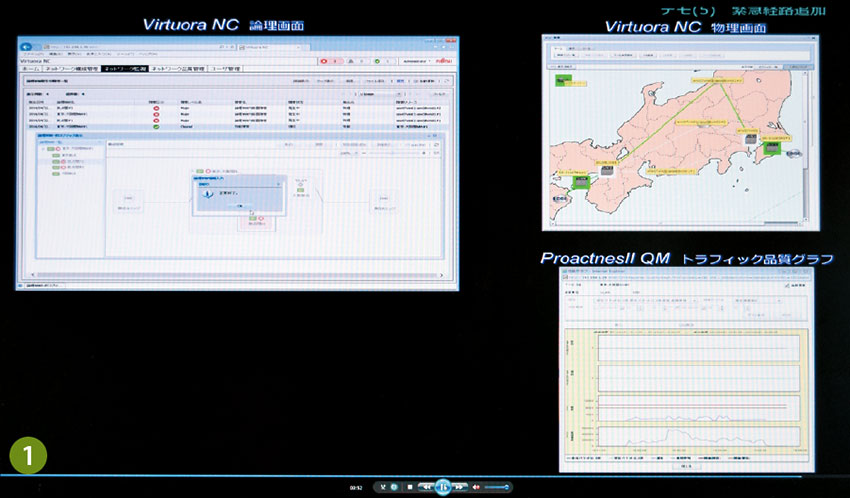Click the horizontal scrollbar in the logical screen window

(237, 275)
